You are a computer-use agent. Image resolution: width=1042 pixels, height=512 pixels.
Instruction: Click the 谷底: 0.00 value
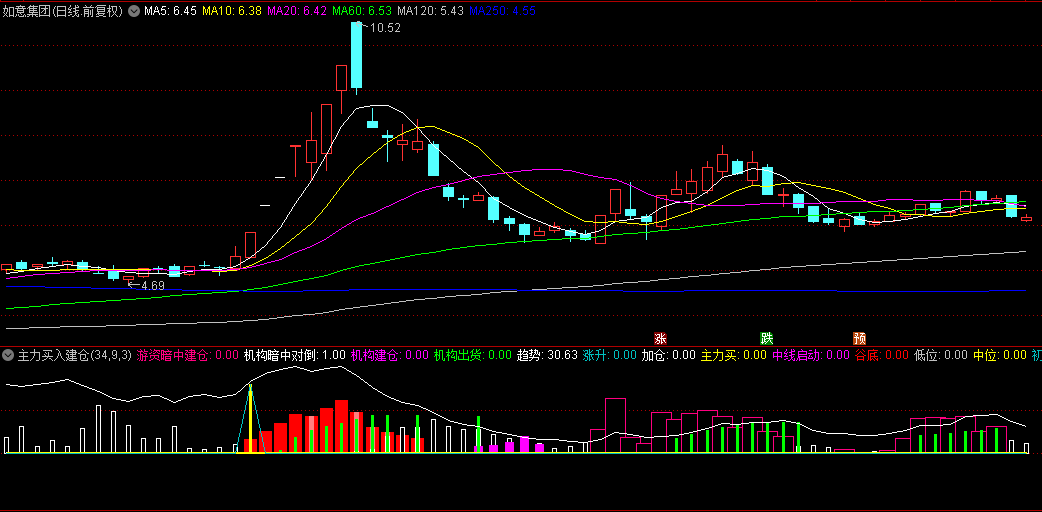click(x=882, y=355)
